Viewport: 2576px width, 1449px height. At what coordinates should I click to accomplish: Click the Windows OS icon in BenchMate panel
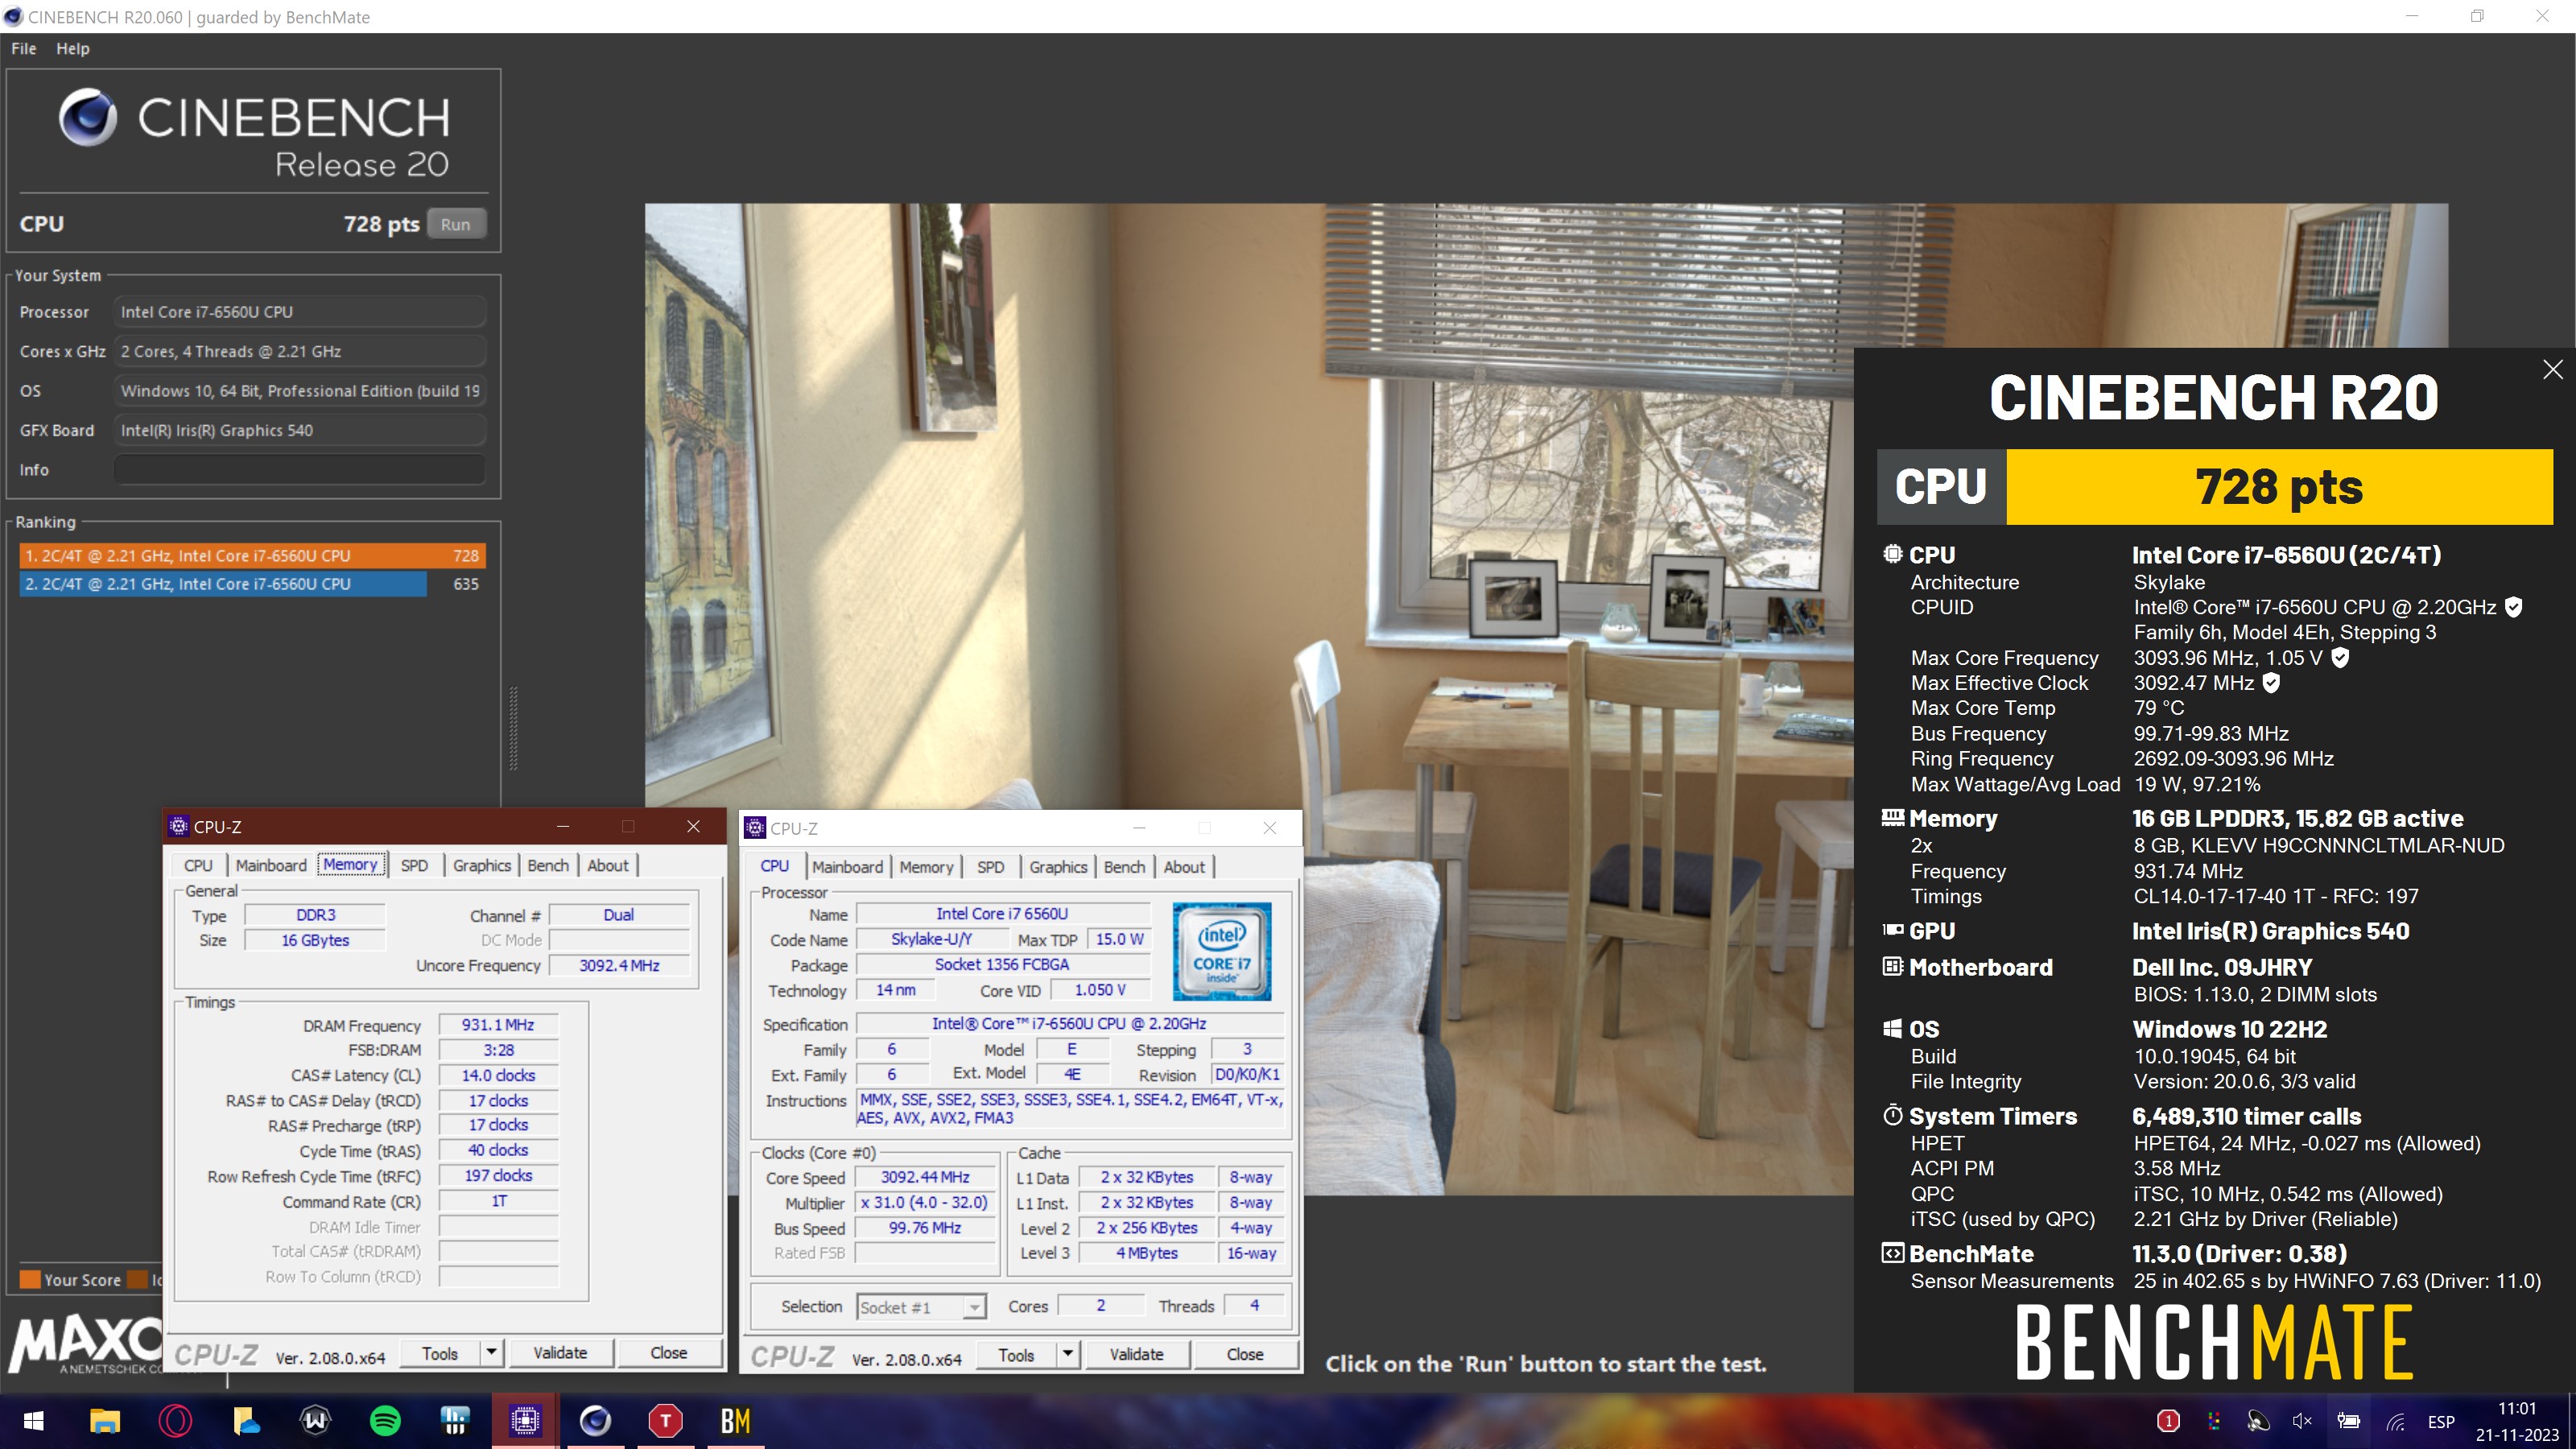[x=1892, y=1029]
